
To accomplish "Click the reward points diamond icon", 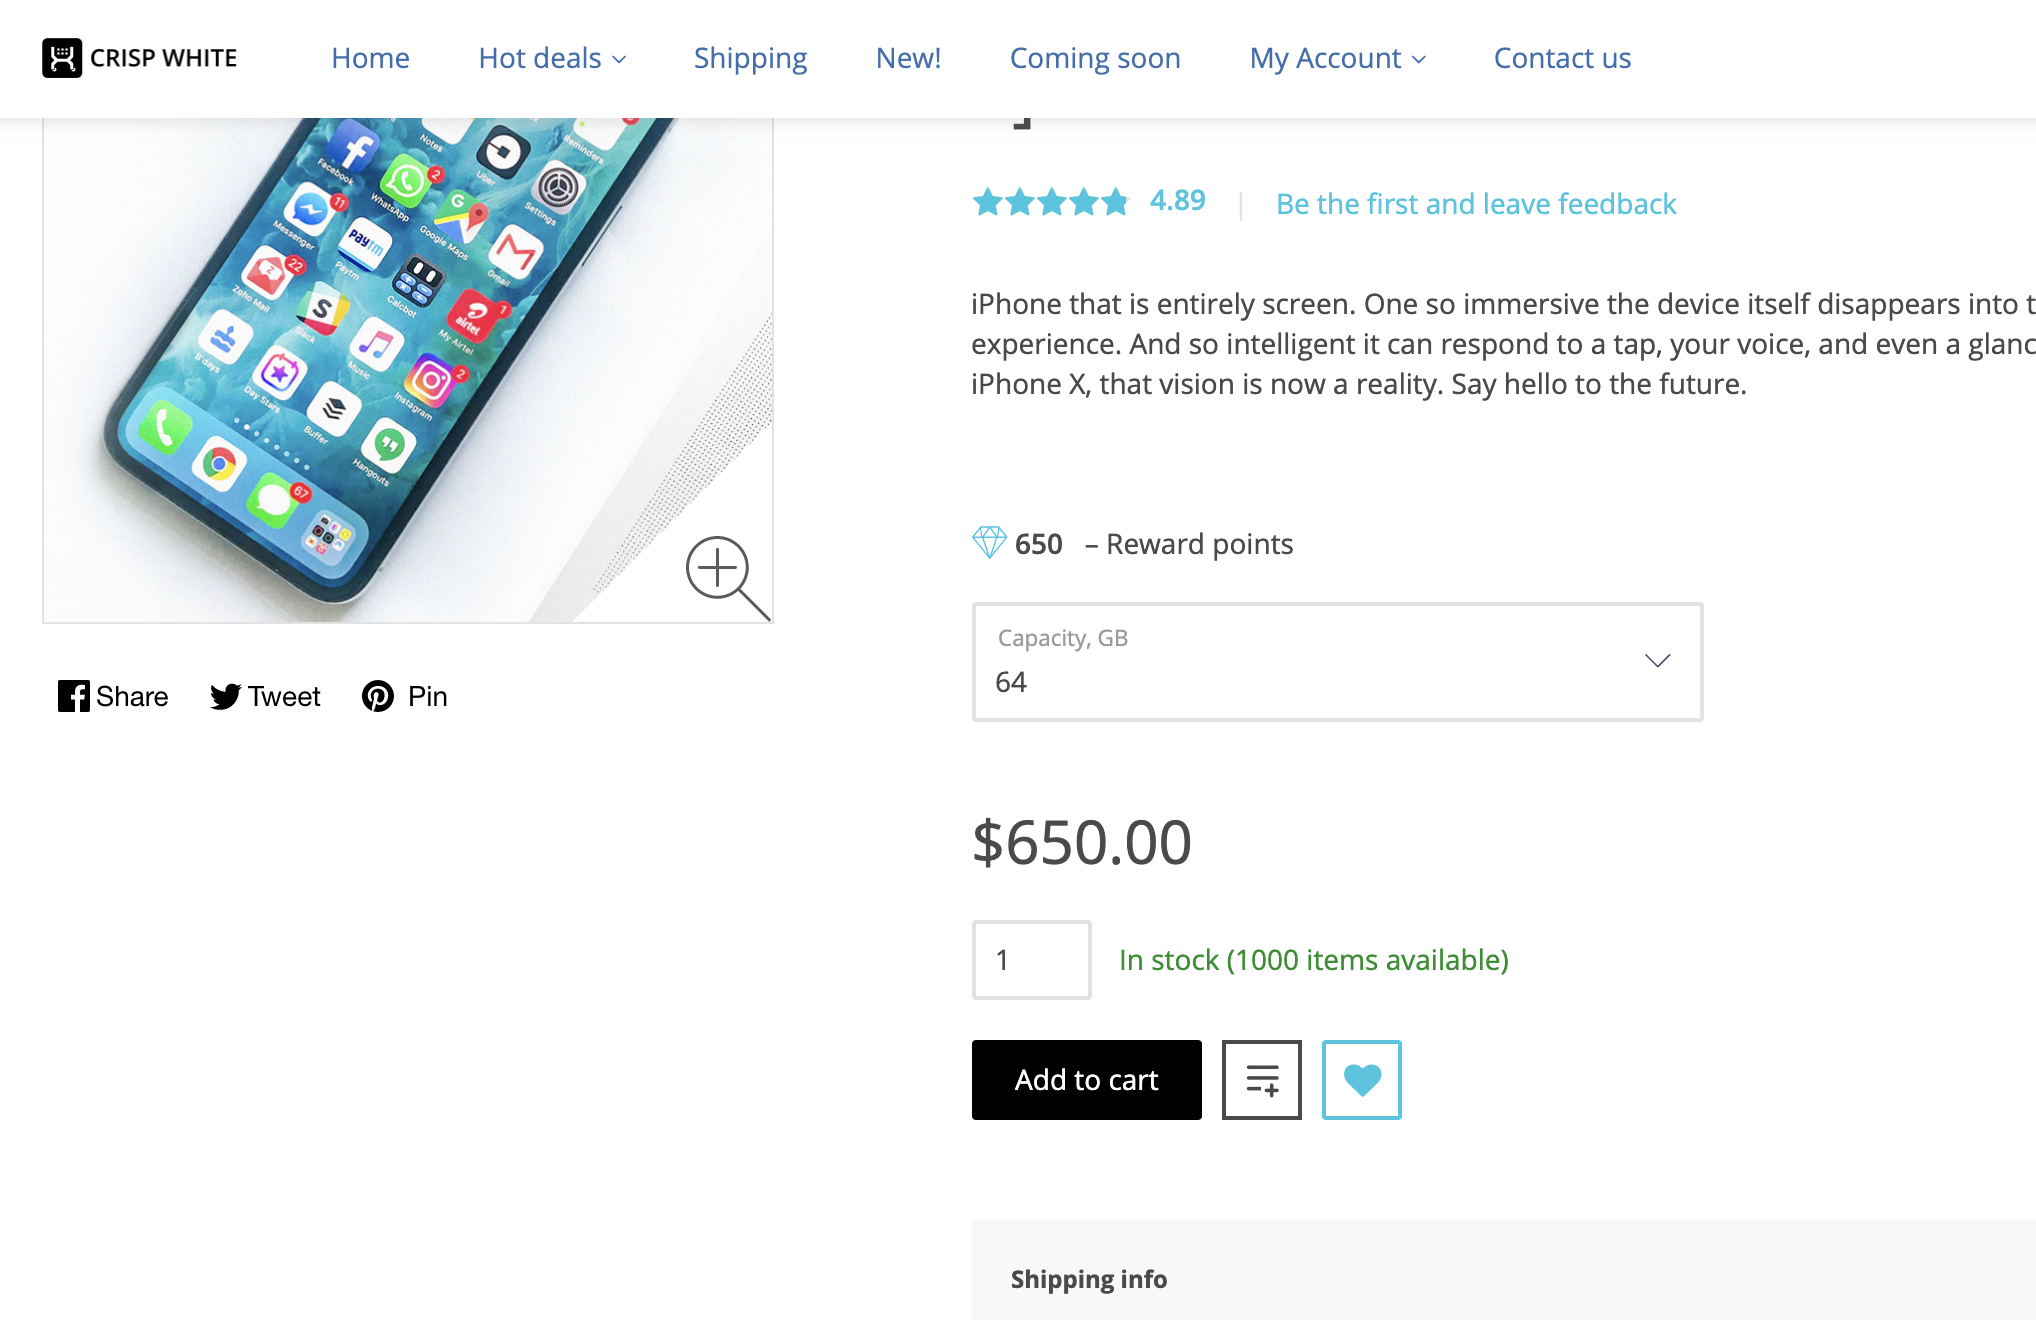I will [x=989, y=543].
